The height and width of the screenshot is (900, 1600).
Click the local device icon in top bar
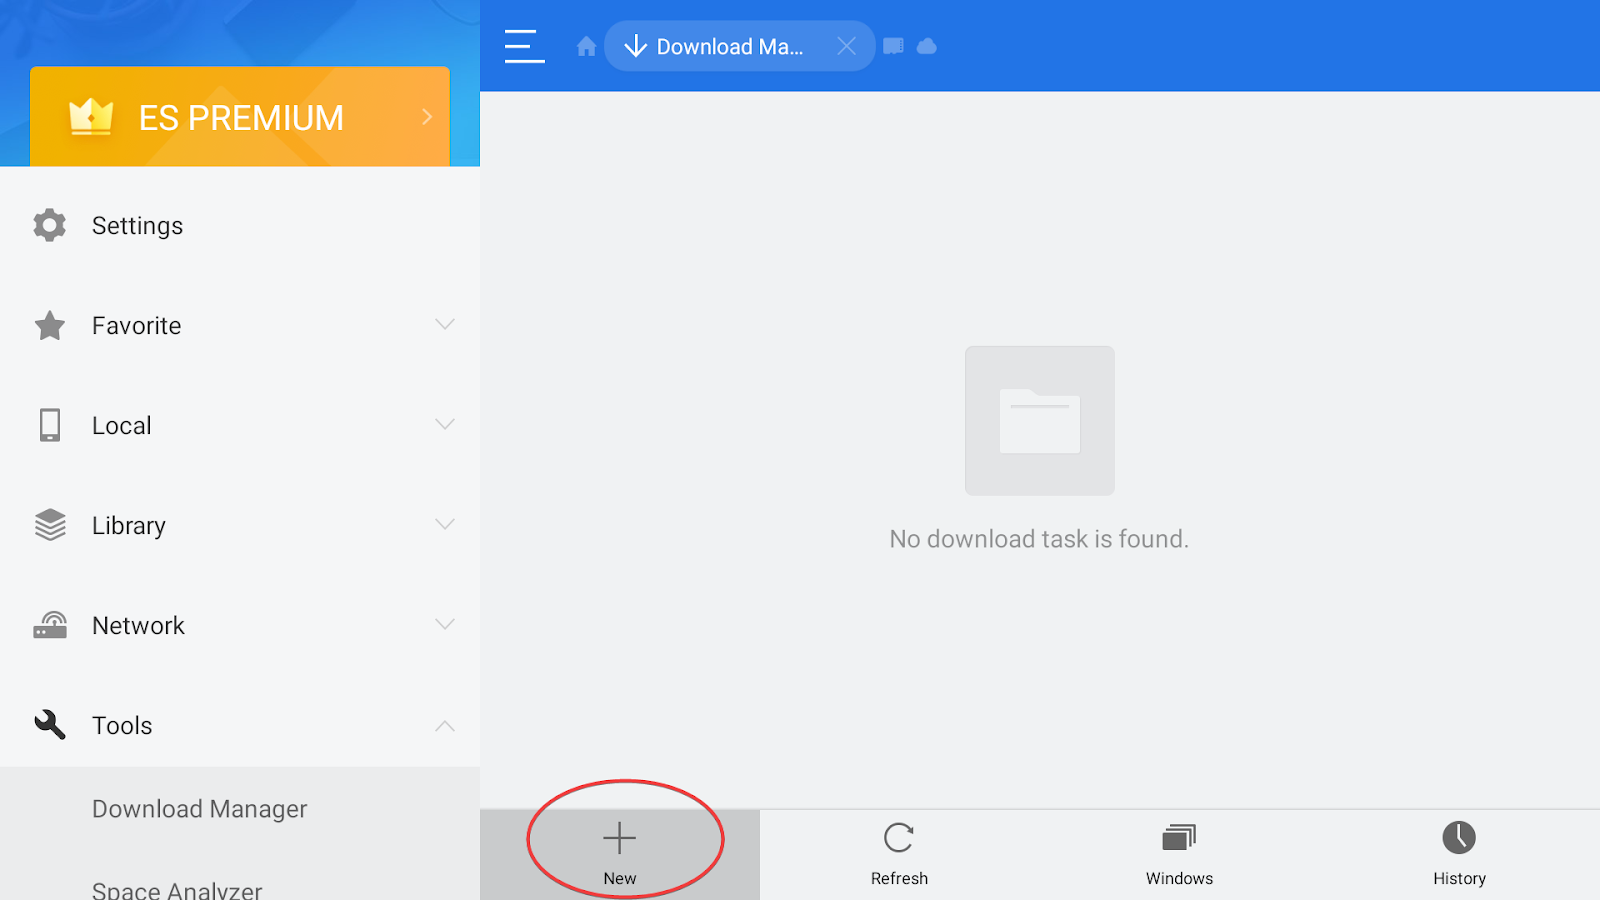click(893, 46)
